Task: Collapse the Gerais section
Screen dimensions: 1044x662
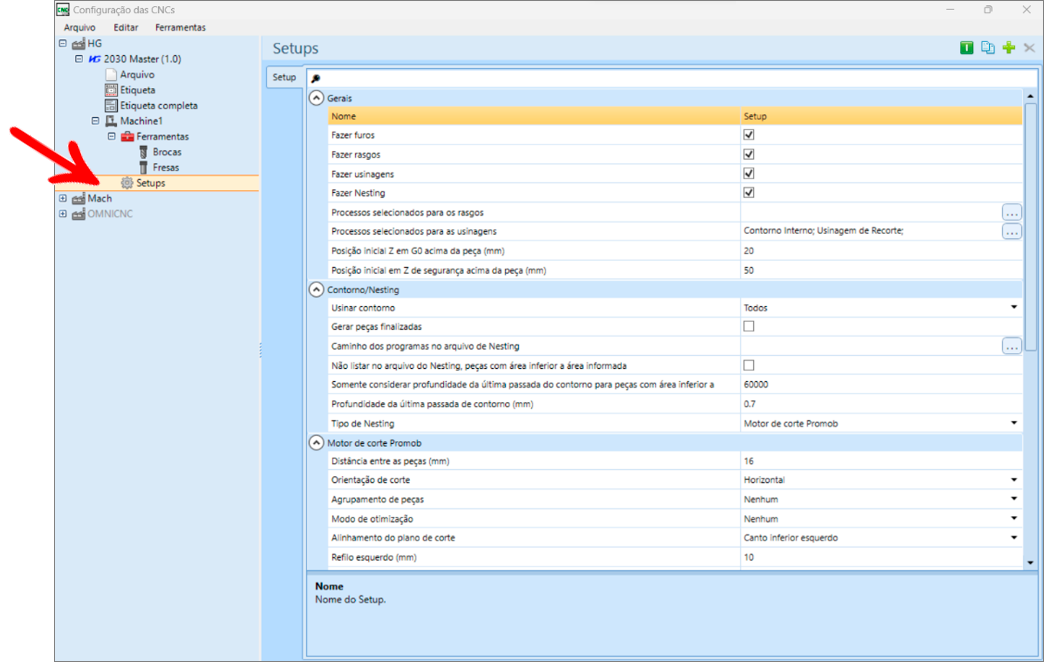Action: click(316, 98)
